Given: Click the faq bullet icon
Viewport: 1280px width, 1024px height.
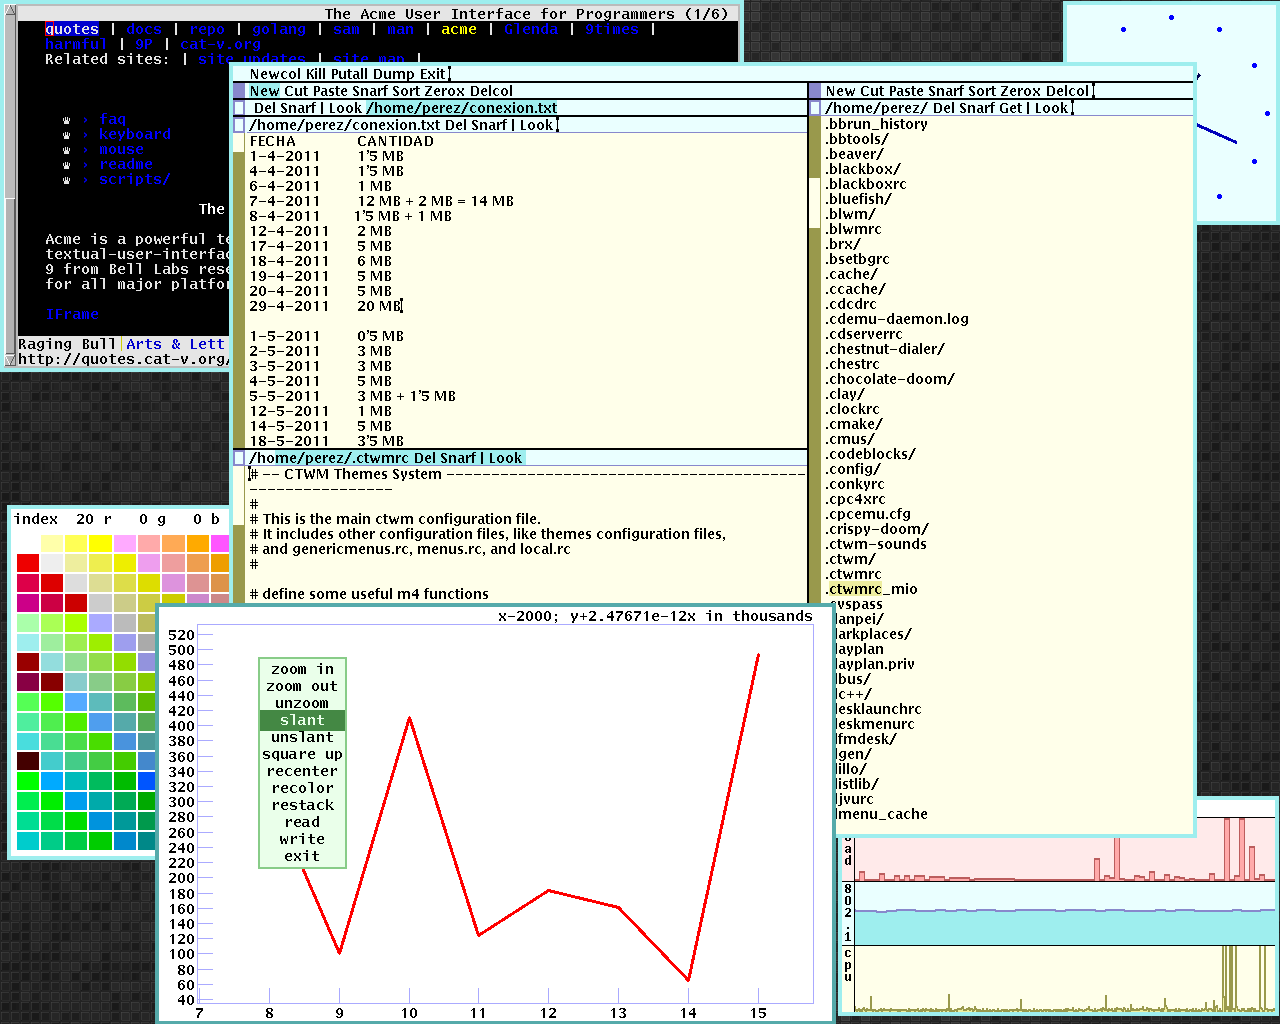Looking at the screenshot, I should [67, 120].
